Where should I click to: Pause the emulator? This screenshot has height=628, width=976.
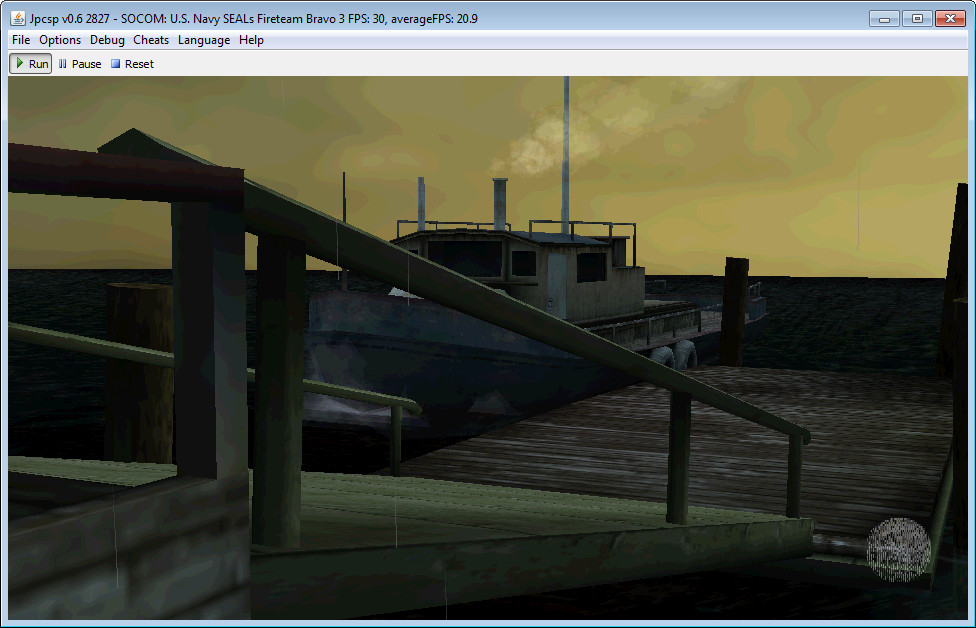point(80,63)
